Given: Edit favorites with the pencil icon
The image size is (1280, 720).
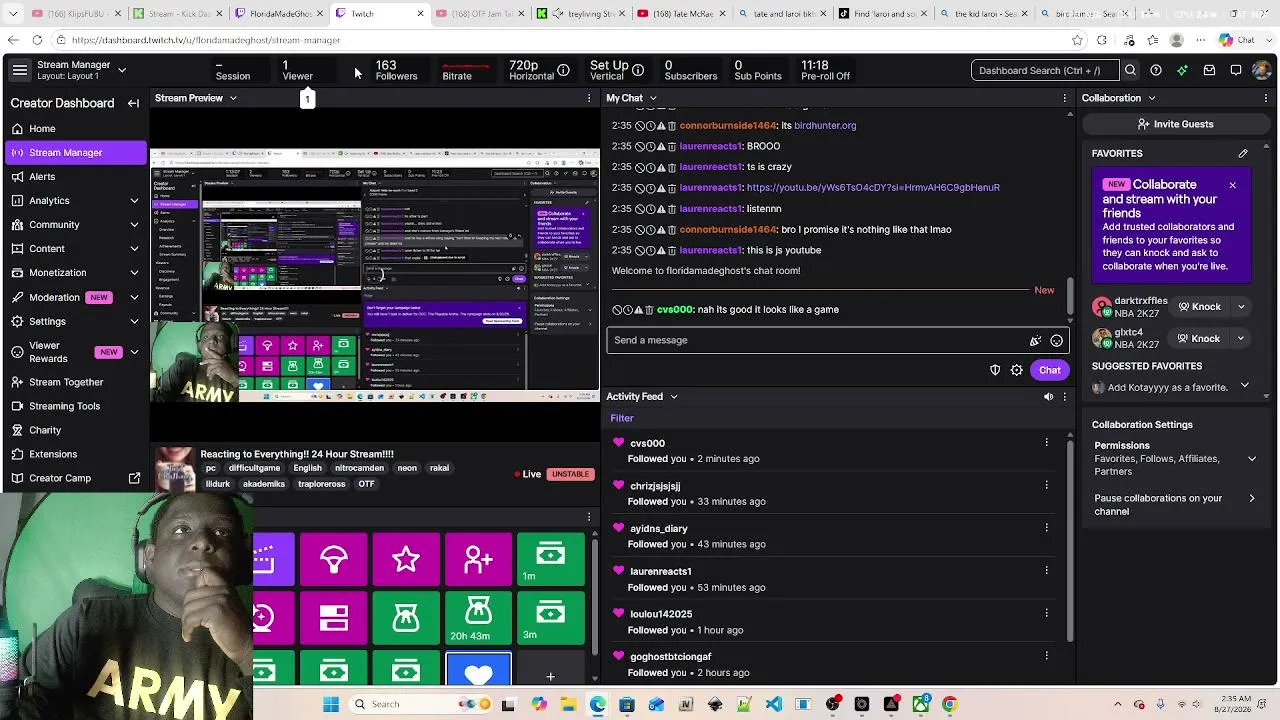Looking at the screenshot, I should coord(1243,153).
